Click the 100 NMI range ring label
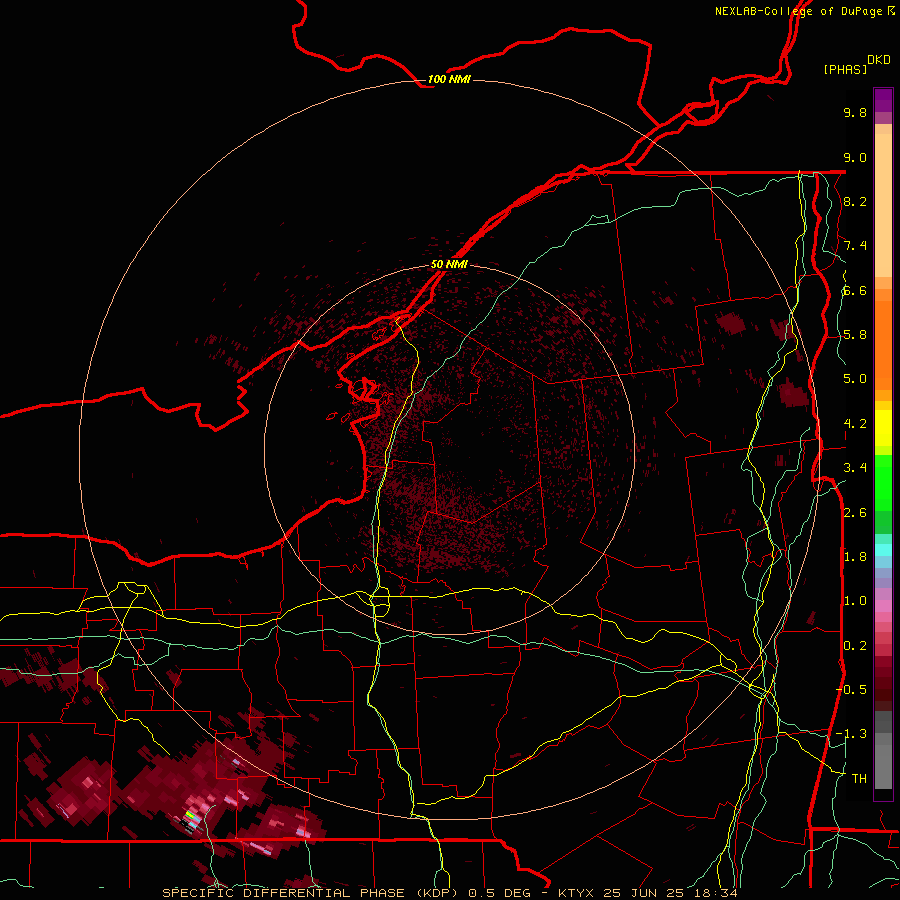The image size is (900, 900). tap(449, 79)
